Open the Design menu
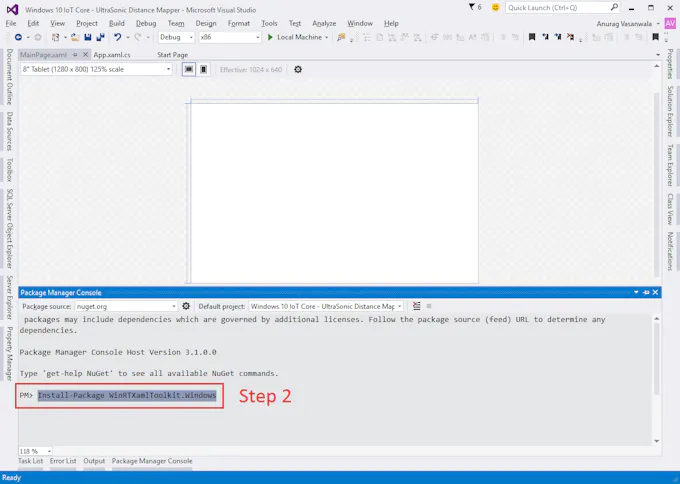 [x=206, y=23]
